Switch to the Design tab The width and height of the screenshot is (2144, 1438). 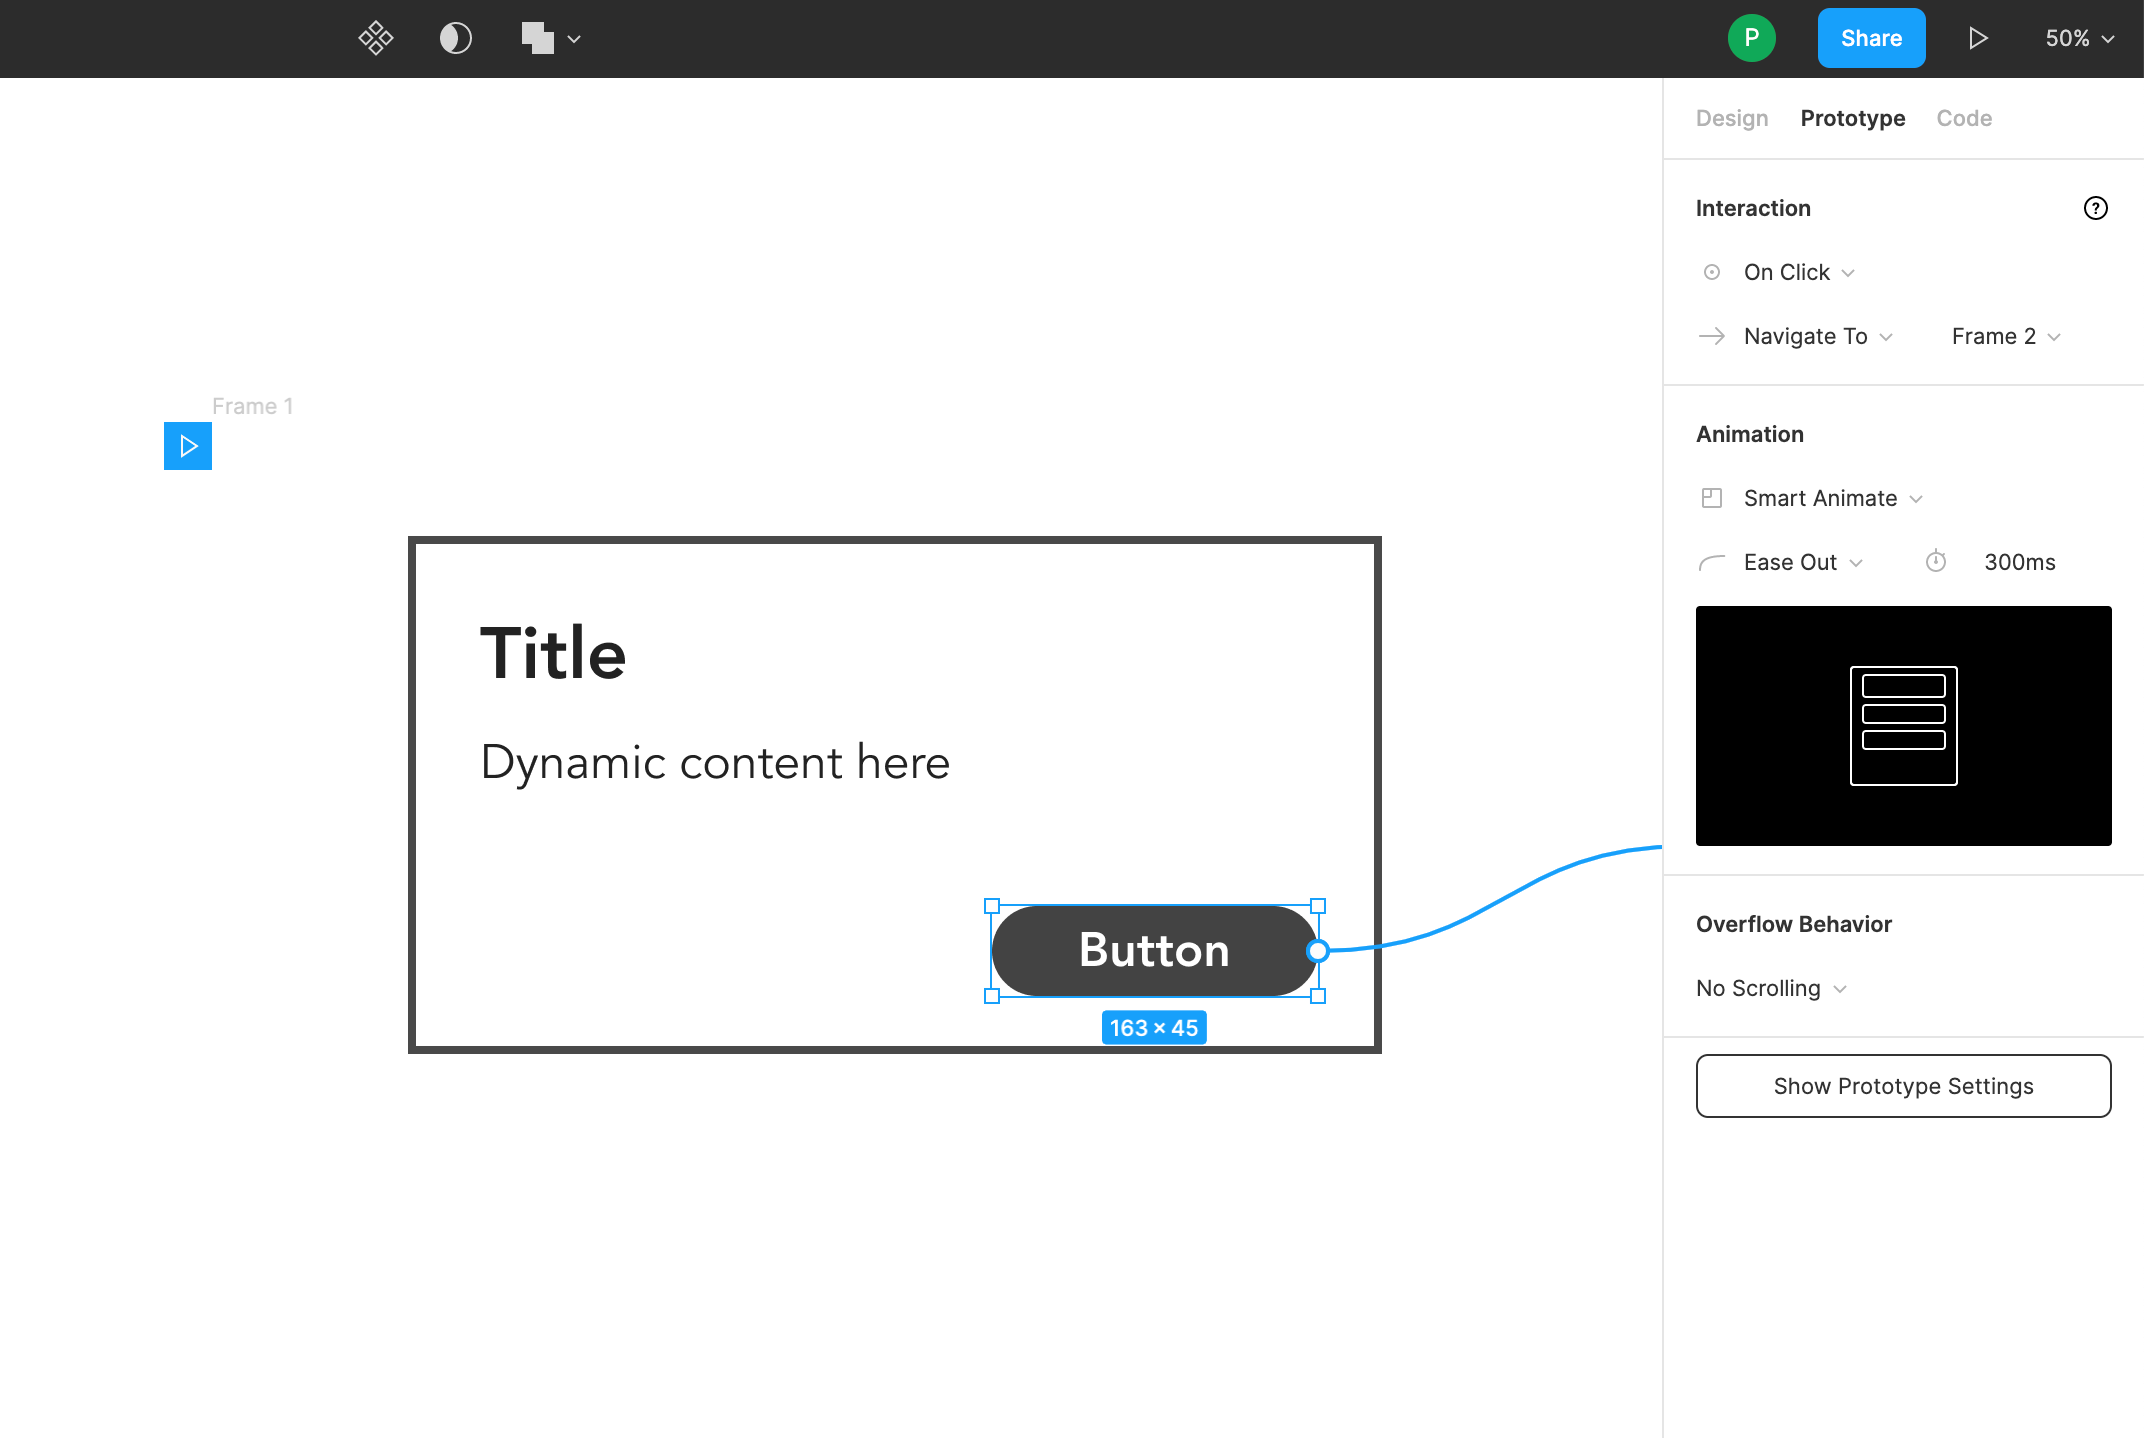point(1730,117)
